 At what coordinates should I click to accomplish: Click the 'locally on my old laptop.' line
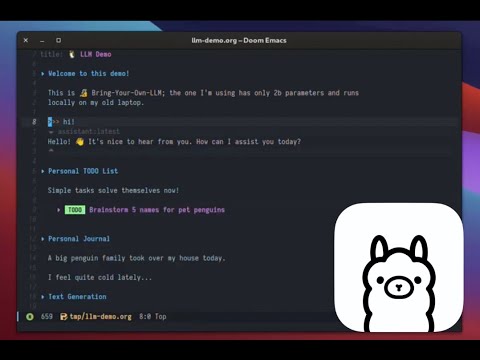(96, 103)
